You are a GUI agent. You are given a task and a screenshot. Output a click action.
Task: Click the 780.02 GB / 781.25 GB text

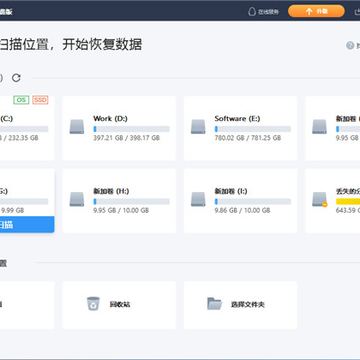(248, 138)
